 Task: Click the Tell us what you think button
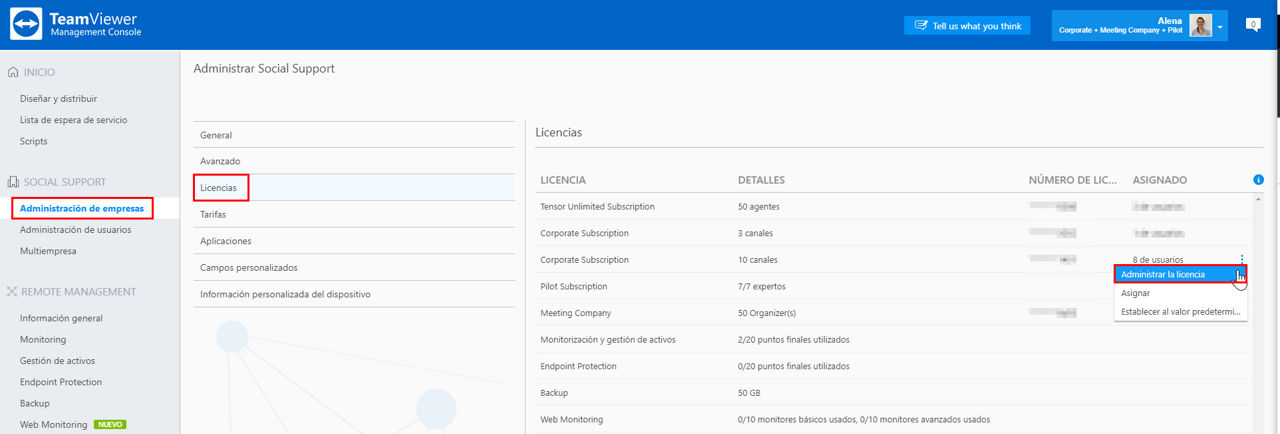pos(967,26)
